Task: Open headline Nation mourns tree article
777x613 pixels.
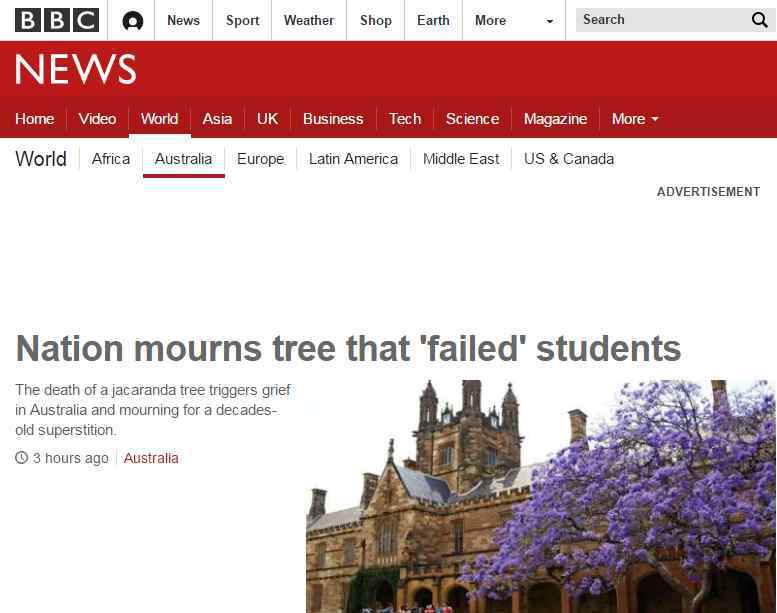Action: pyautogui.click(x=348, y=348)
